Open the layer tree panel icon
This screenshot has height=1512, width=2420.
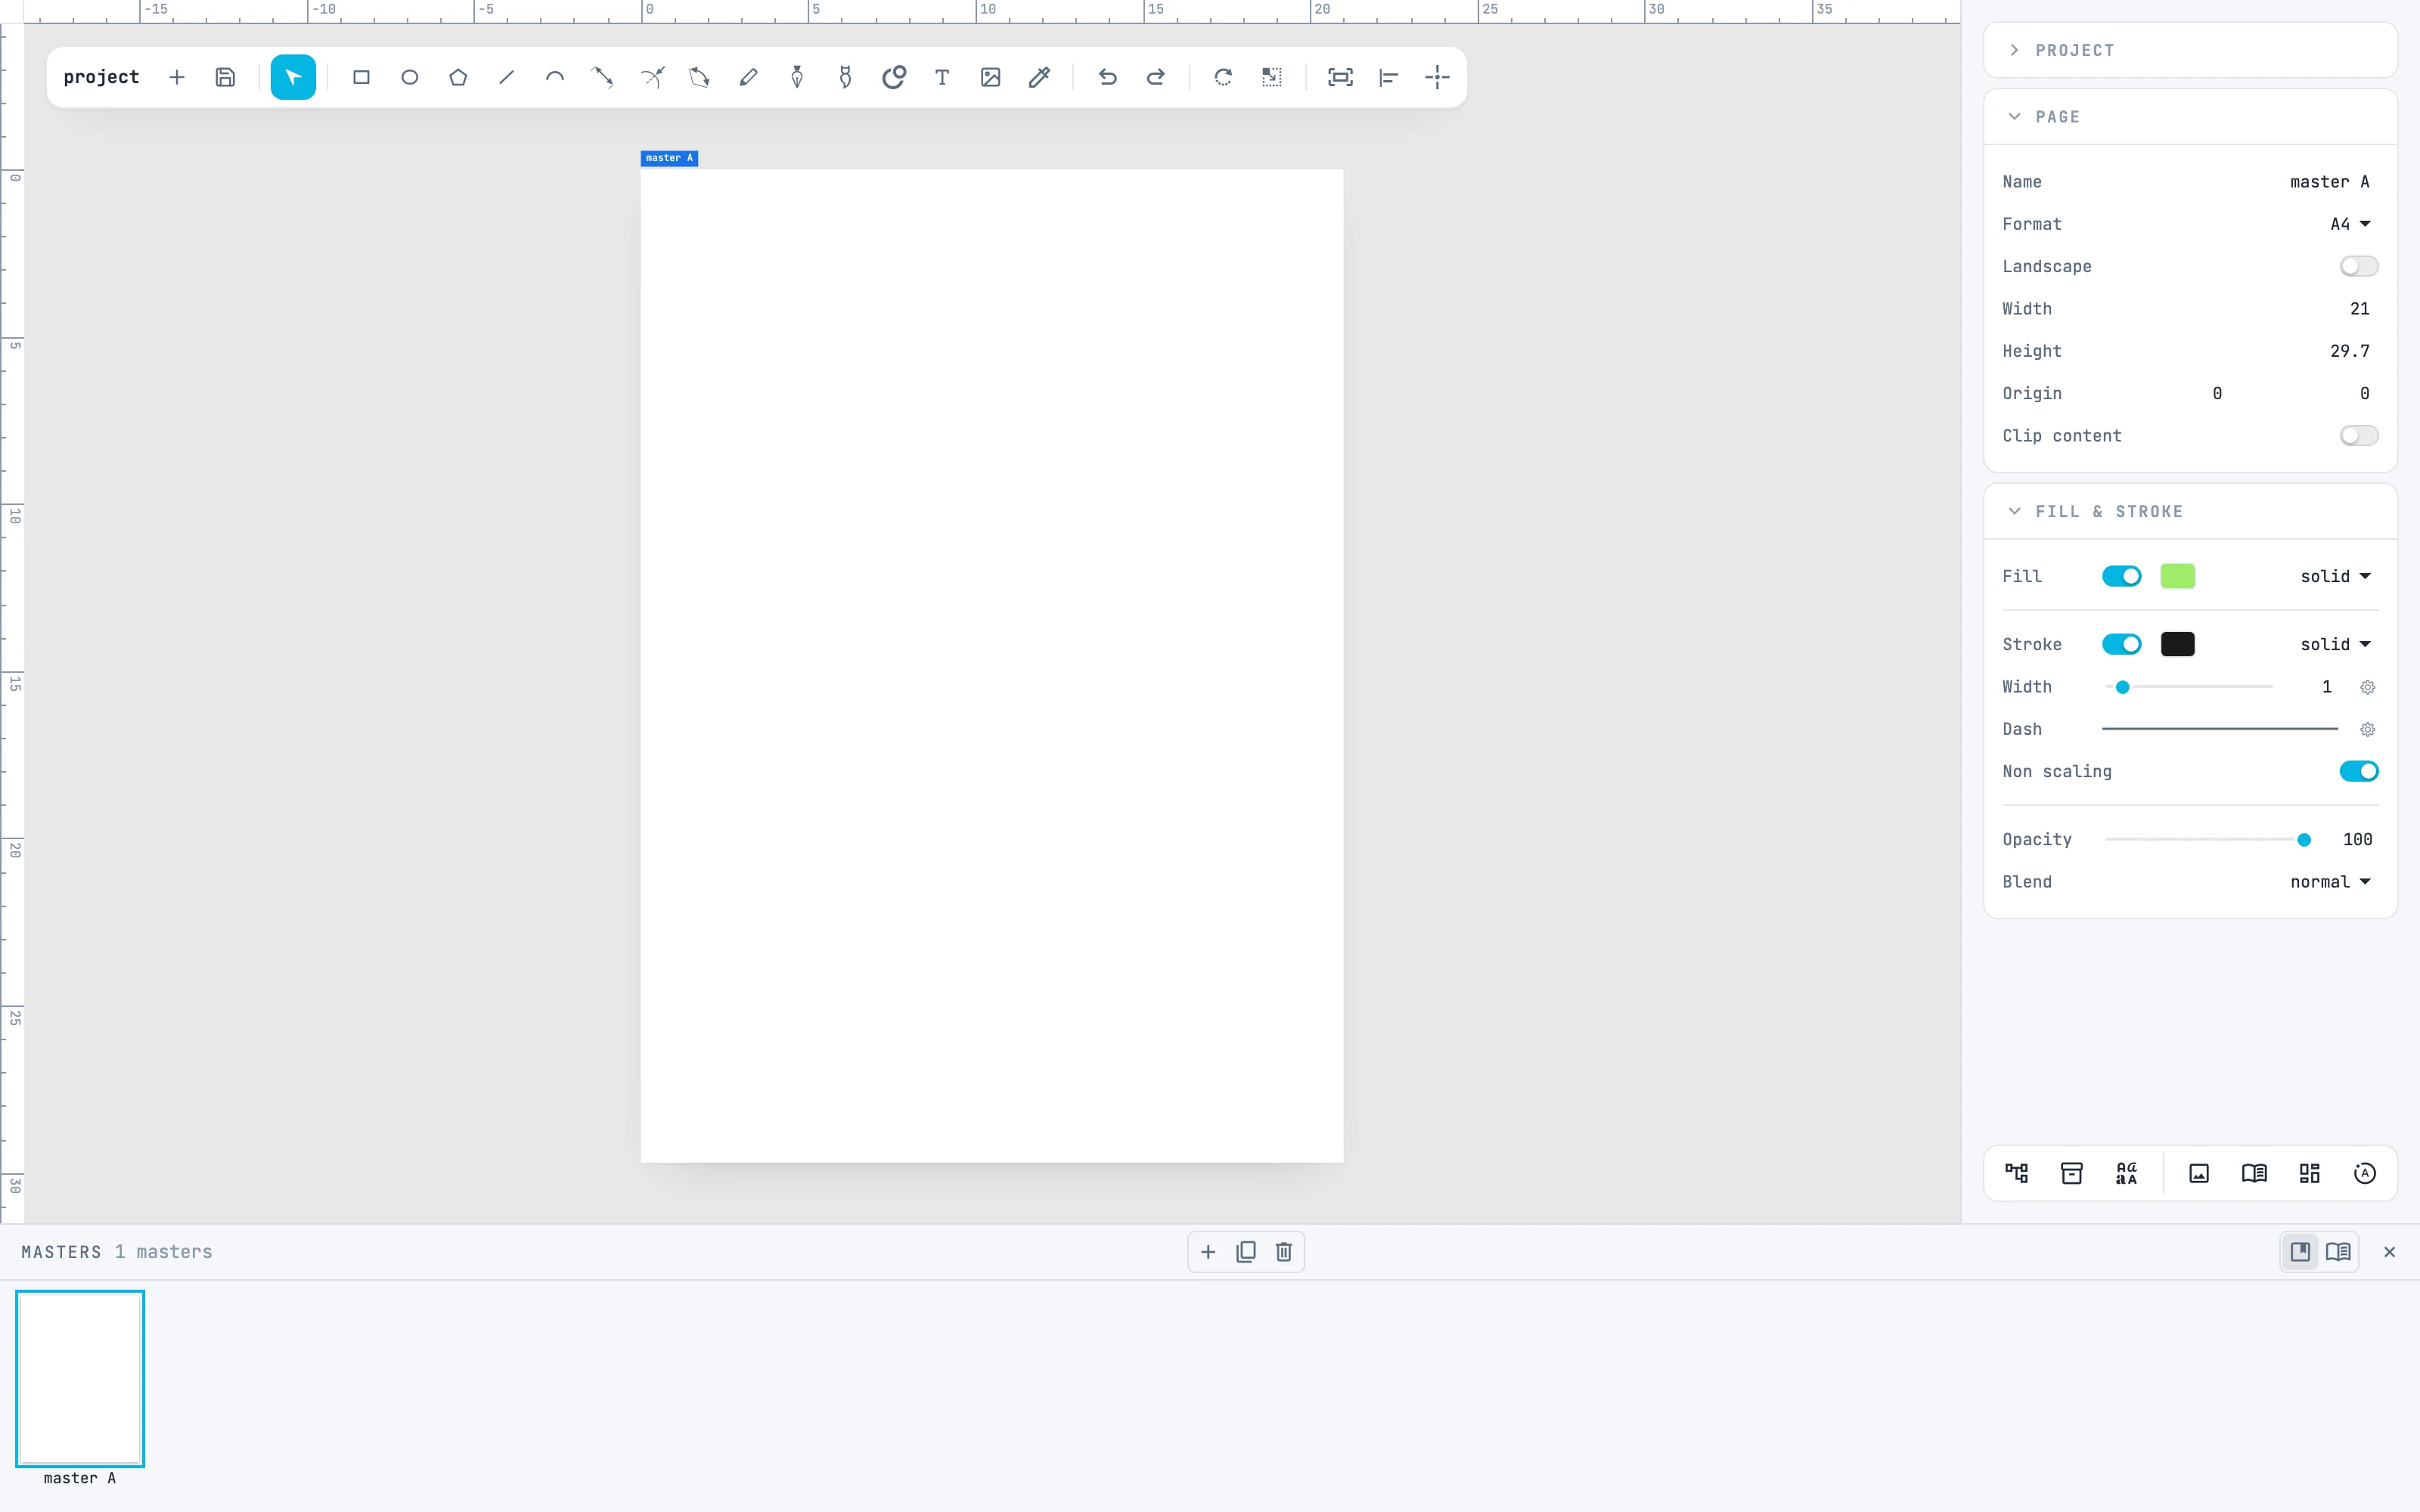click(x=2016, y=1173)
